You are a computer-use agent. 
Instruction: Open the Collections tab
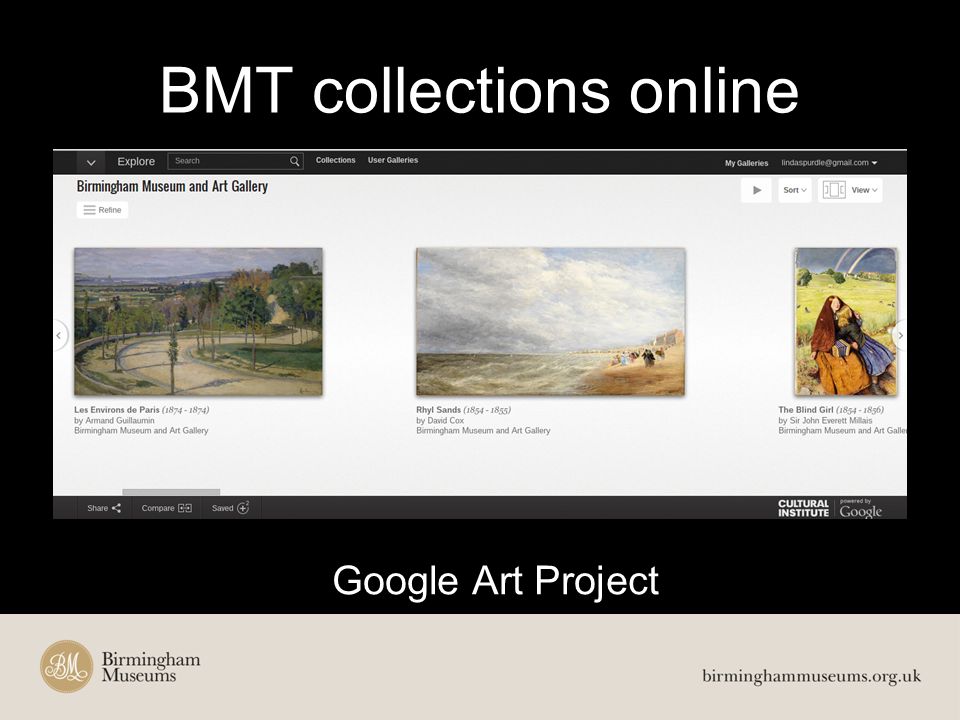(336, 160)
